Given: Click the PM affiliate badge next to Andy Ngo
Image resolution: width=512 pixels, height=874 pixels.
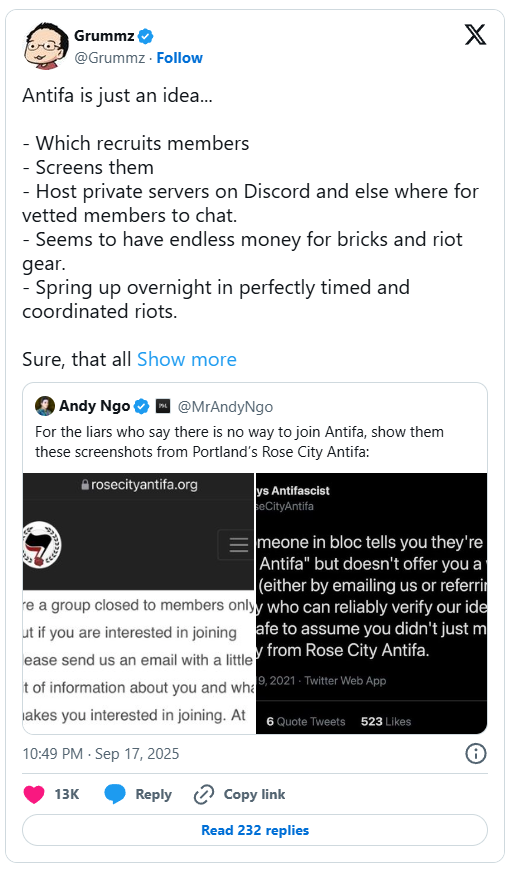Looking at the screenshot, I should click(x=163, y=406).
